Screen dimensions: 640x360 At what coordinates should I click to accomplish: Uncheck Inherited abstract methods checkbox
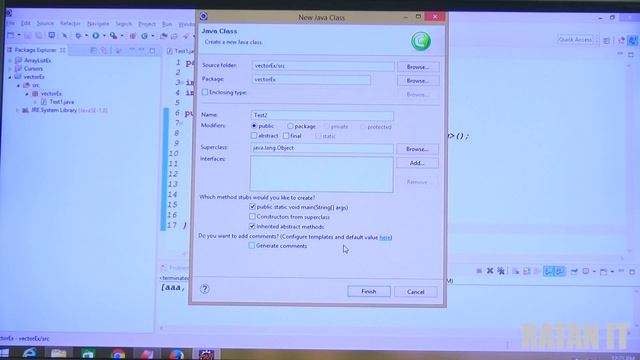point(252,226)
